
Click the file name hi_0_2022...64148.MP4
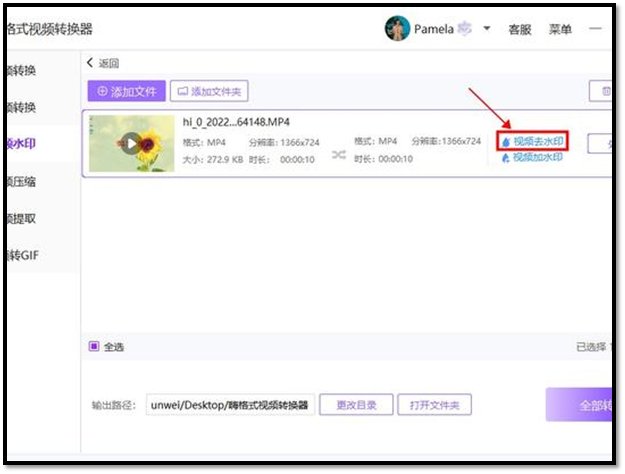click(x=236, y=122)
